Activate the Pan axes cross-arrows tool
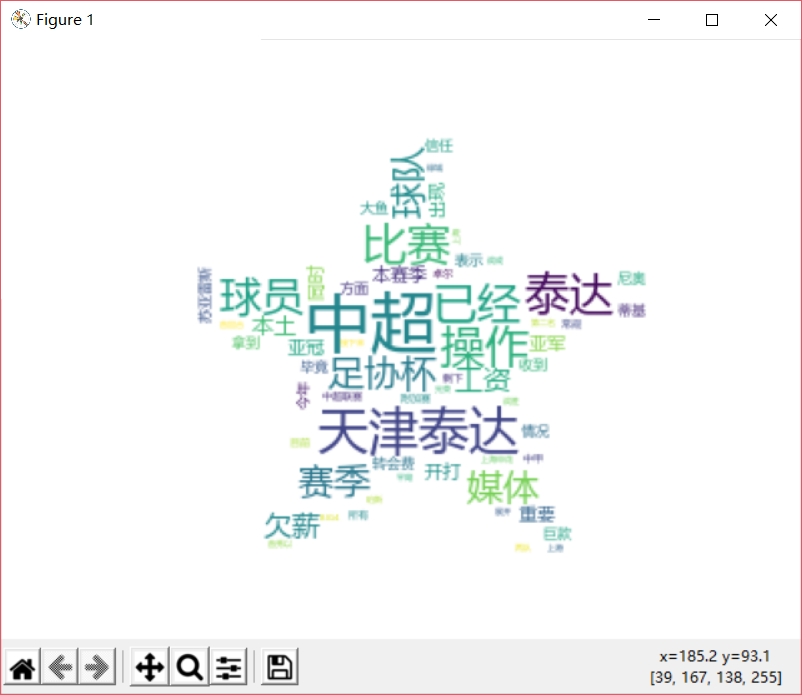802x695 pixels. tap(149, 667)
